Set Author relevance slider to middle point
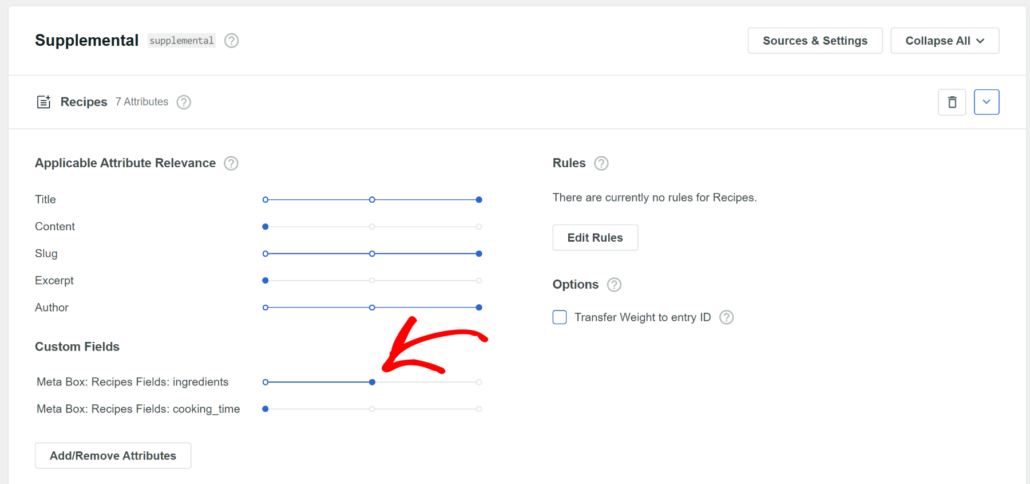The width and height of the screenshot is (1030, 484). pyautogui.click(x=372, y=307)
